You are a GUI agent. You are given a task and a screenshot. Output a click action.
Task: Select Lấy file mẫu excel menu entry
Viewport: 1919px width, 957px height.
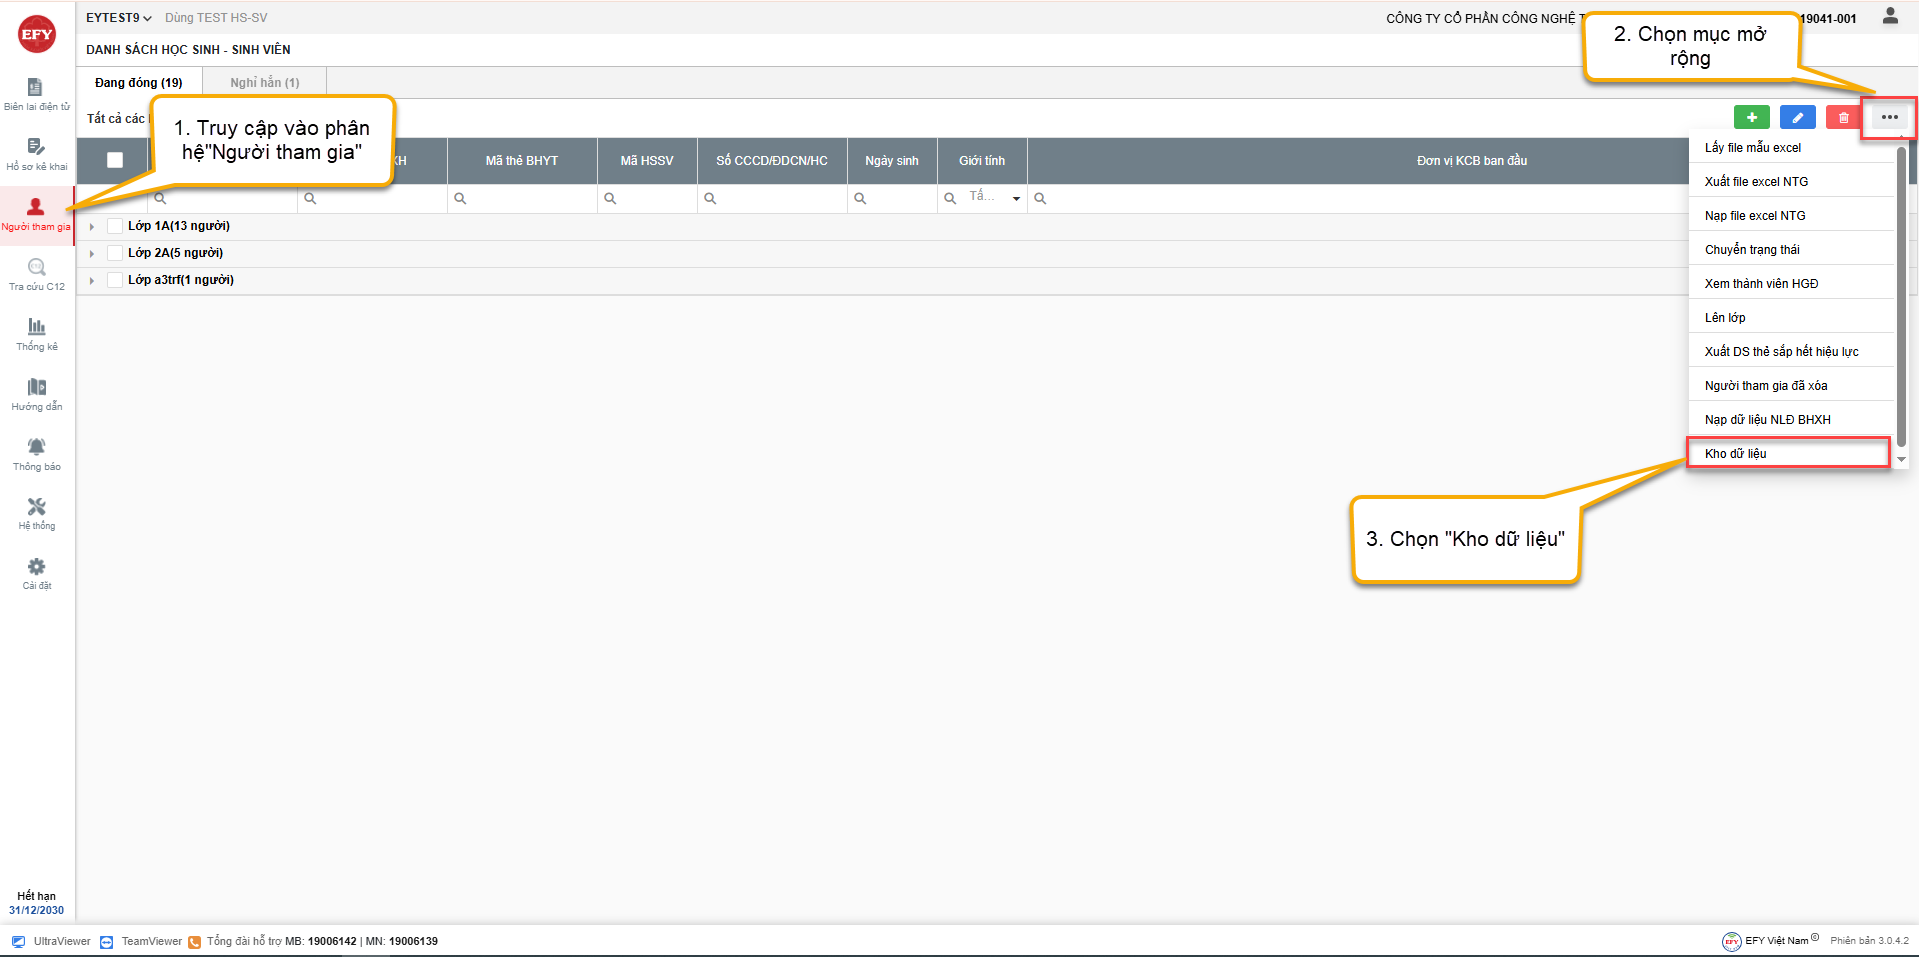tap(1792, 148)
